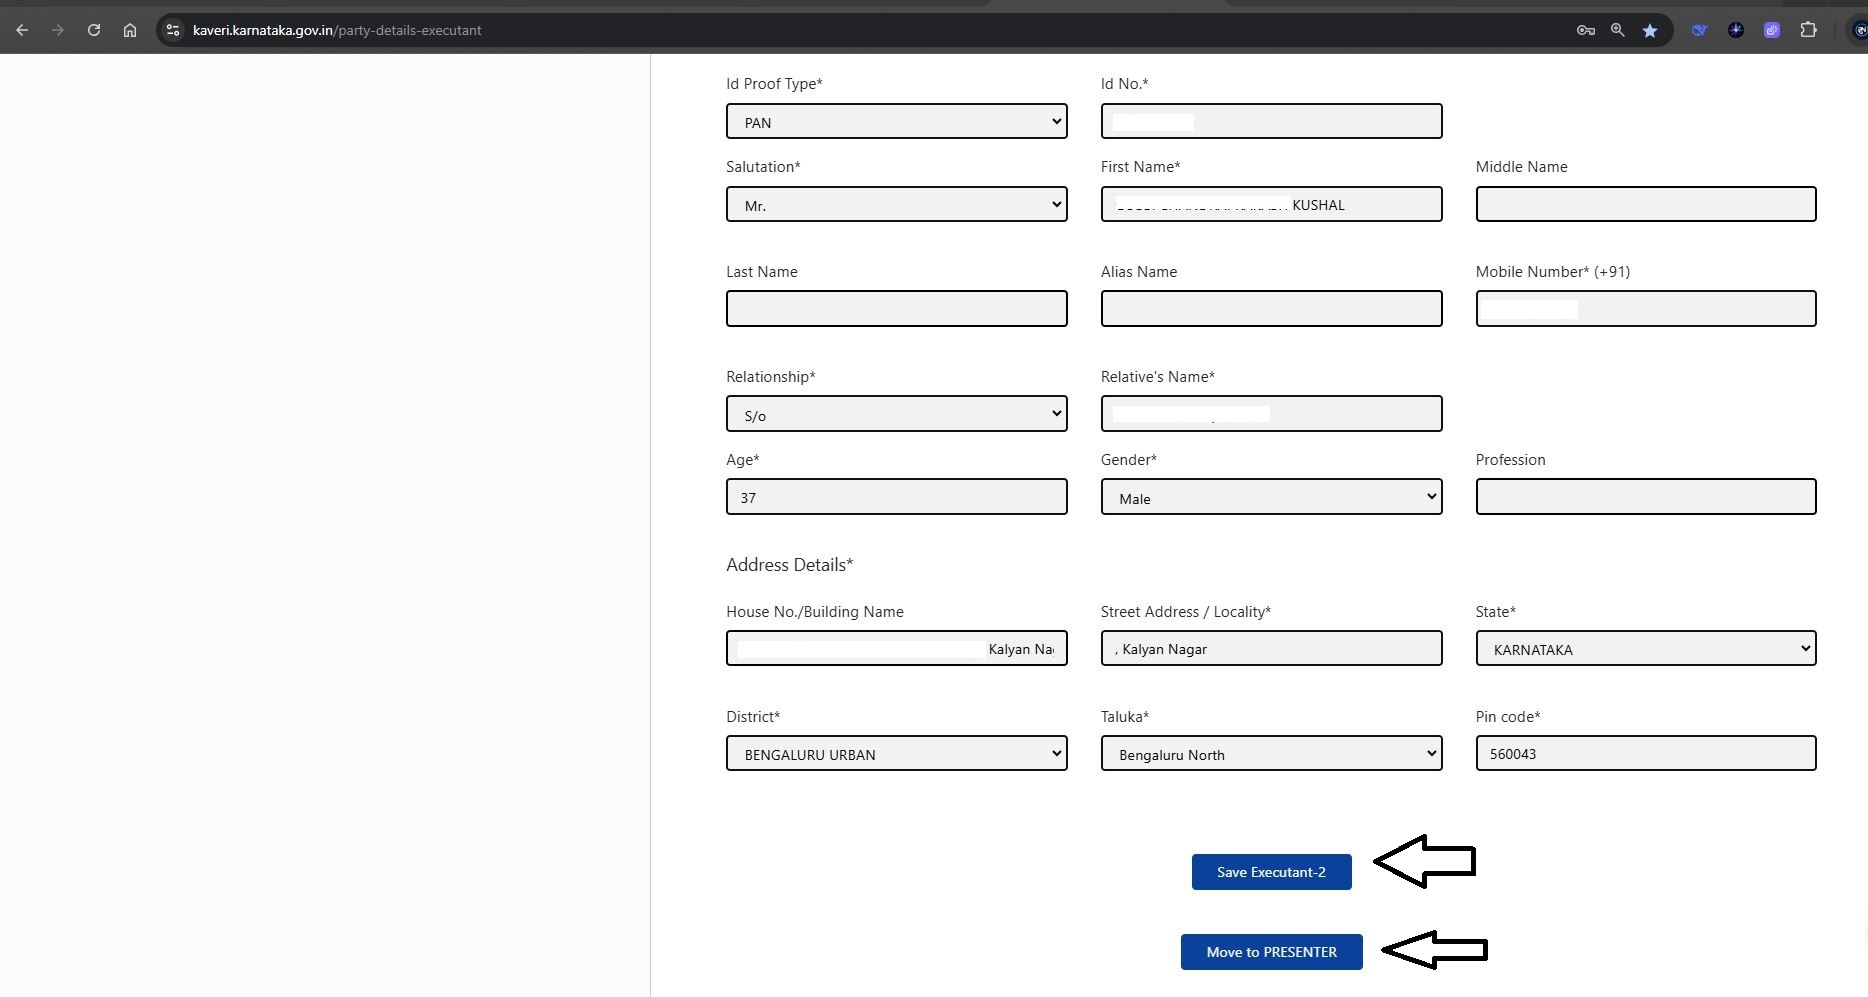The image size is (1868, 997).
Task: Click the saved passwords key icon
Action: tap(1585, 30)
